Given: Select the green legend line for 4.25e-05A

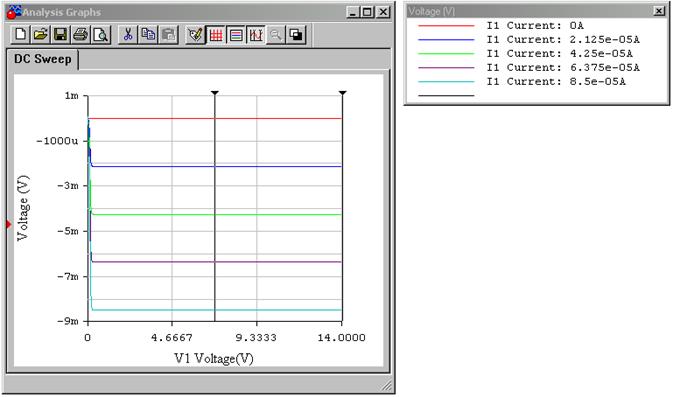Looking at the screenshot, I should coord(446,54).
